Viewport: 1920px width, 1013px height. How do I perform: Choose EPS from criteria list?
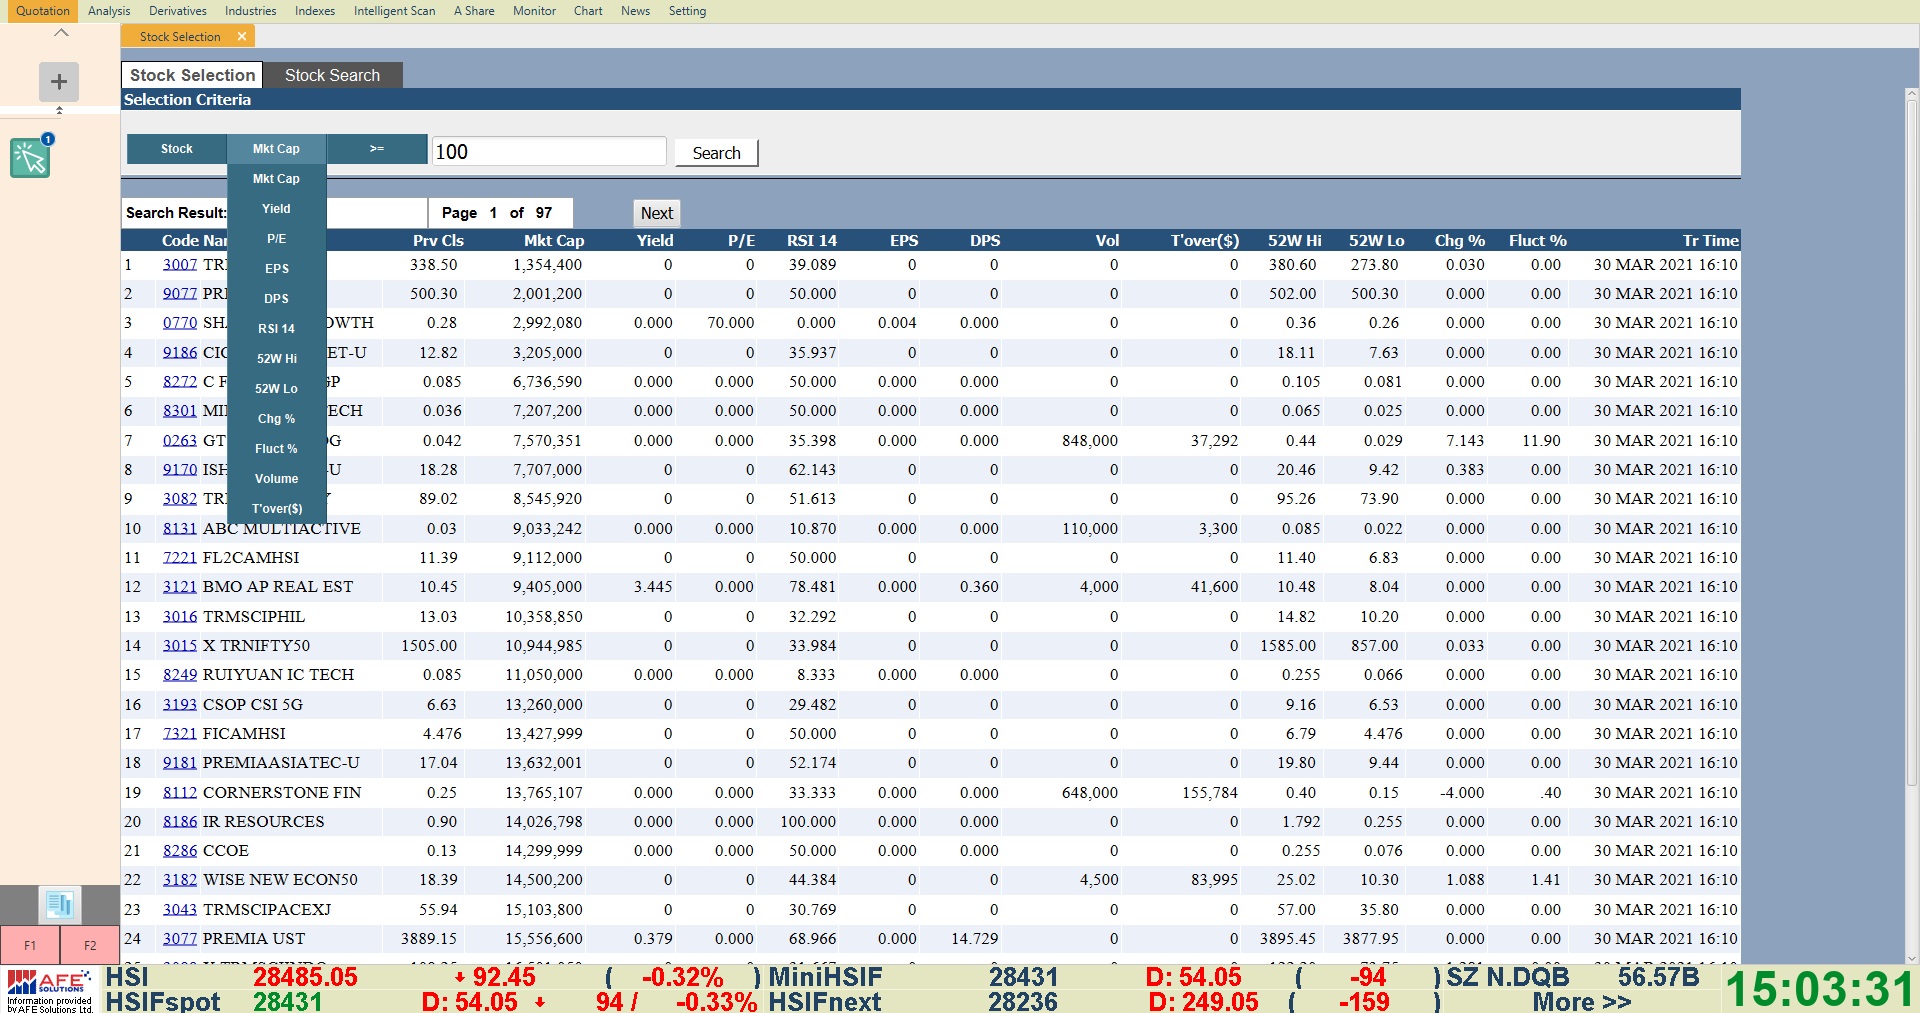point(277,269)
